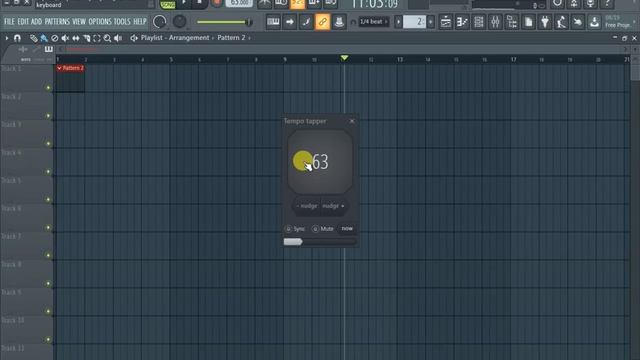
Task: Click the download content library icon
Action: (594, 22)
